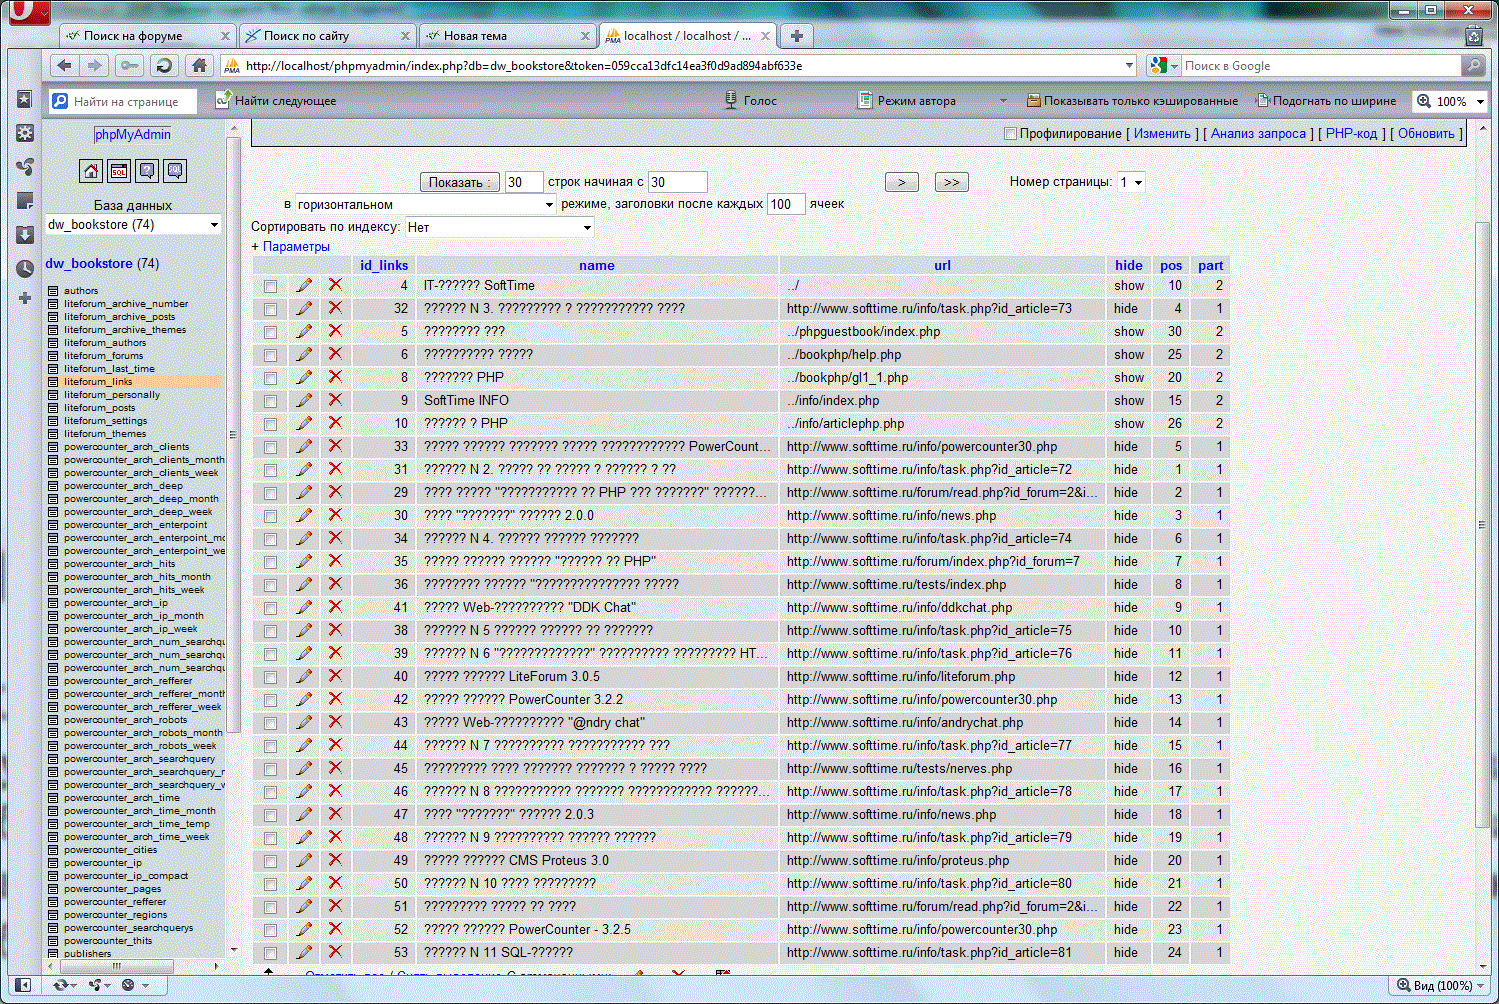Open the litefourm_links table in sidebar
Screen dimensions: 1499x1004
(x=98, y=382)
